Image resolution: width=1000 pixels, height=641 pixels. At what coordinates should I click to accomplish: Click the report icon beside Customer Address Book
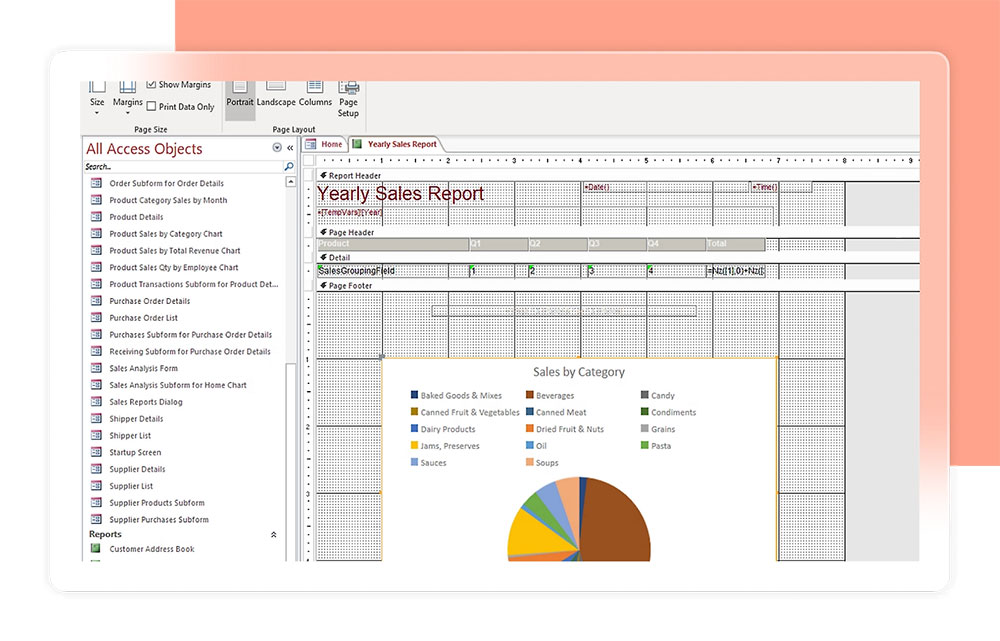(97, 549)
